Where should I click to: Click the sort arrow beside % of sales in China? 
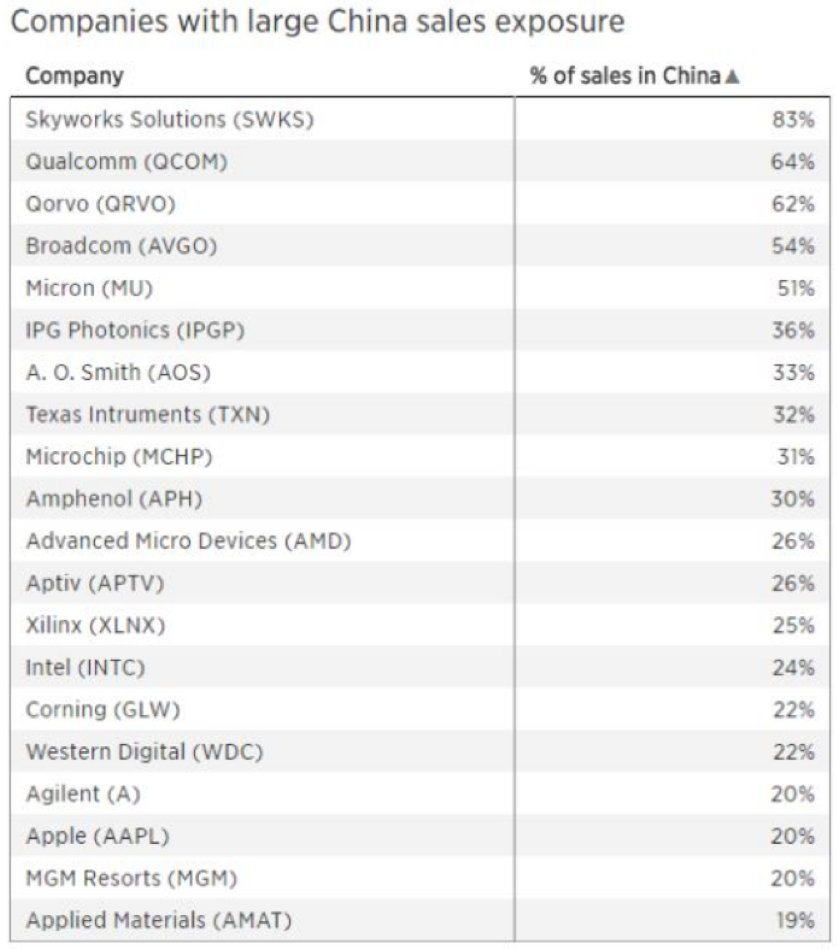(731, 77)
